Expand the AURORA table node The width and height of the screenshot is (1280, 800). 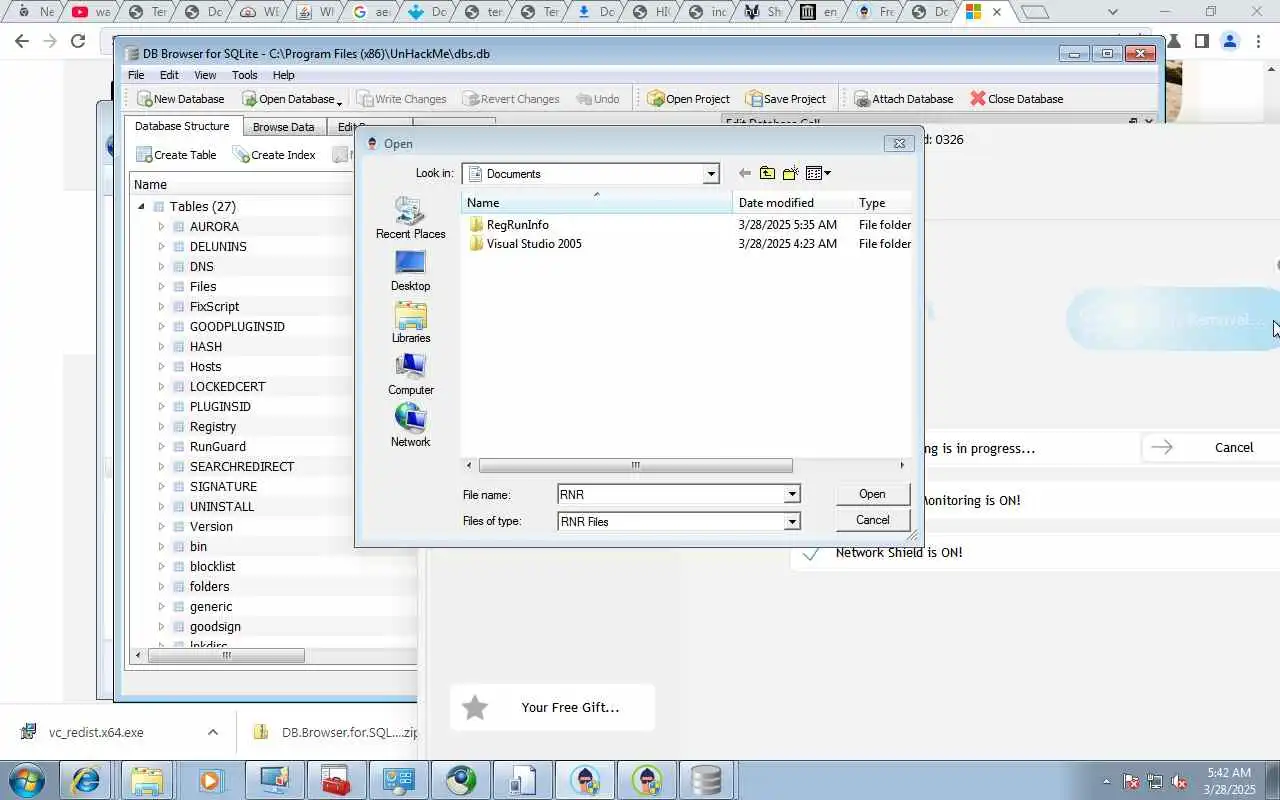pos(161,226)
